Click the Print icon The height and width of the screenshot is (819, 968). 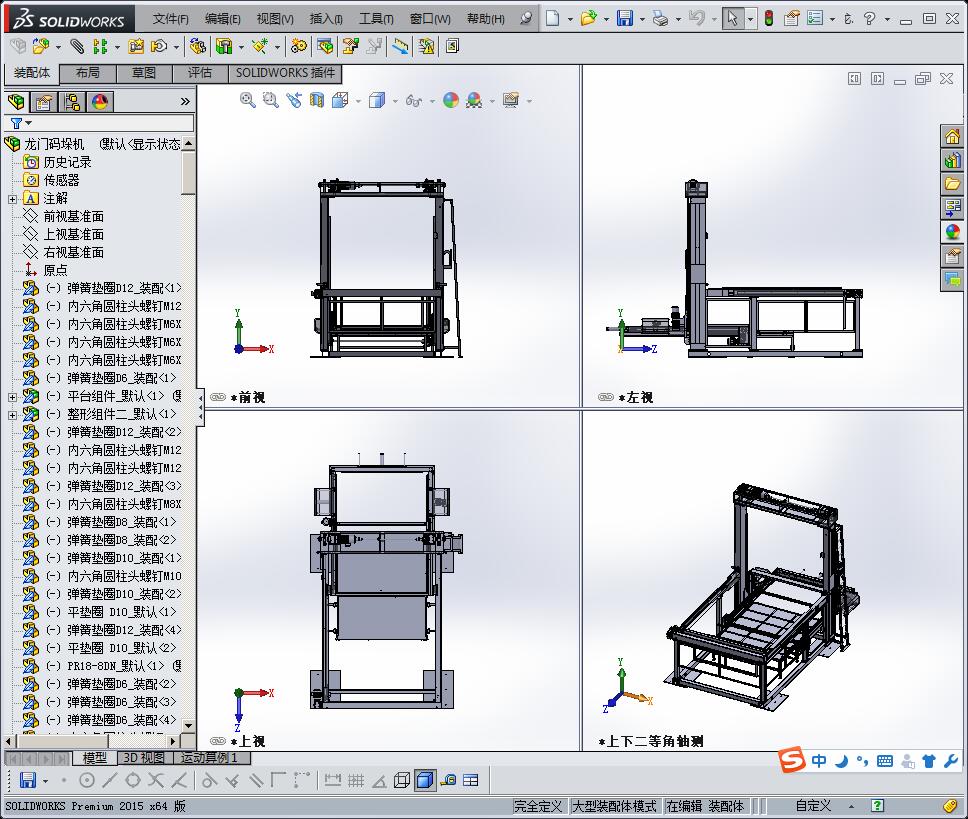661,19
